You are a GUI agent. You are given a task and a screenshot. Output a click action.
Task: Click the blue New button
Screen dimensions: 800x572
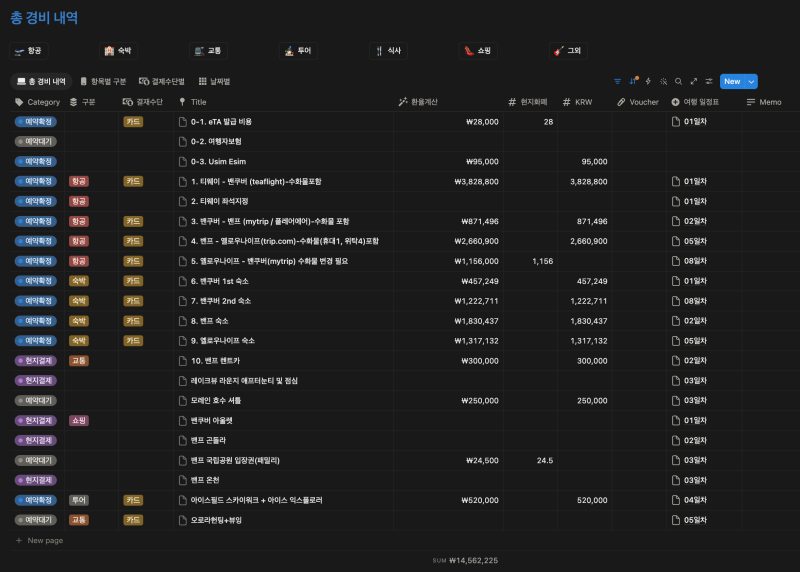732,82
